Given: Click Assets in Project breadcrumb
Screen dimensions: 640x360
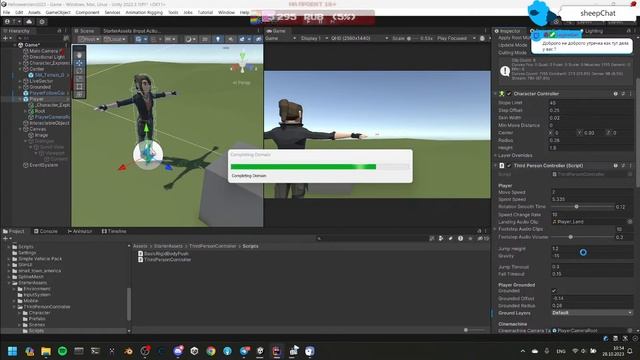Looking at the screenshot, I should [x=140, y=246].
